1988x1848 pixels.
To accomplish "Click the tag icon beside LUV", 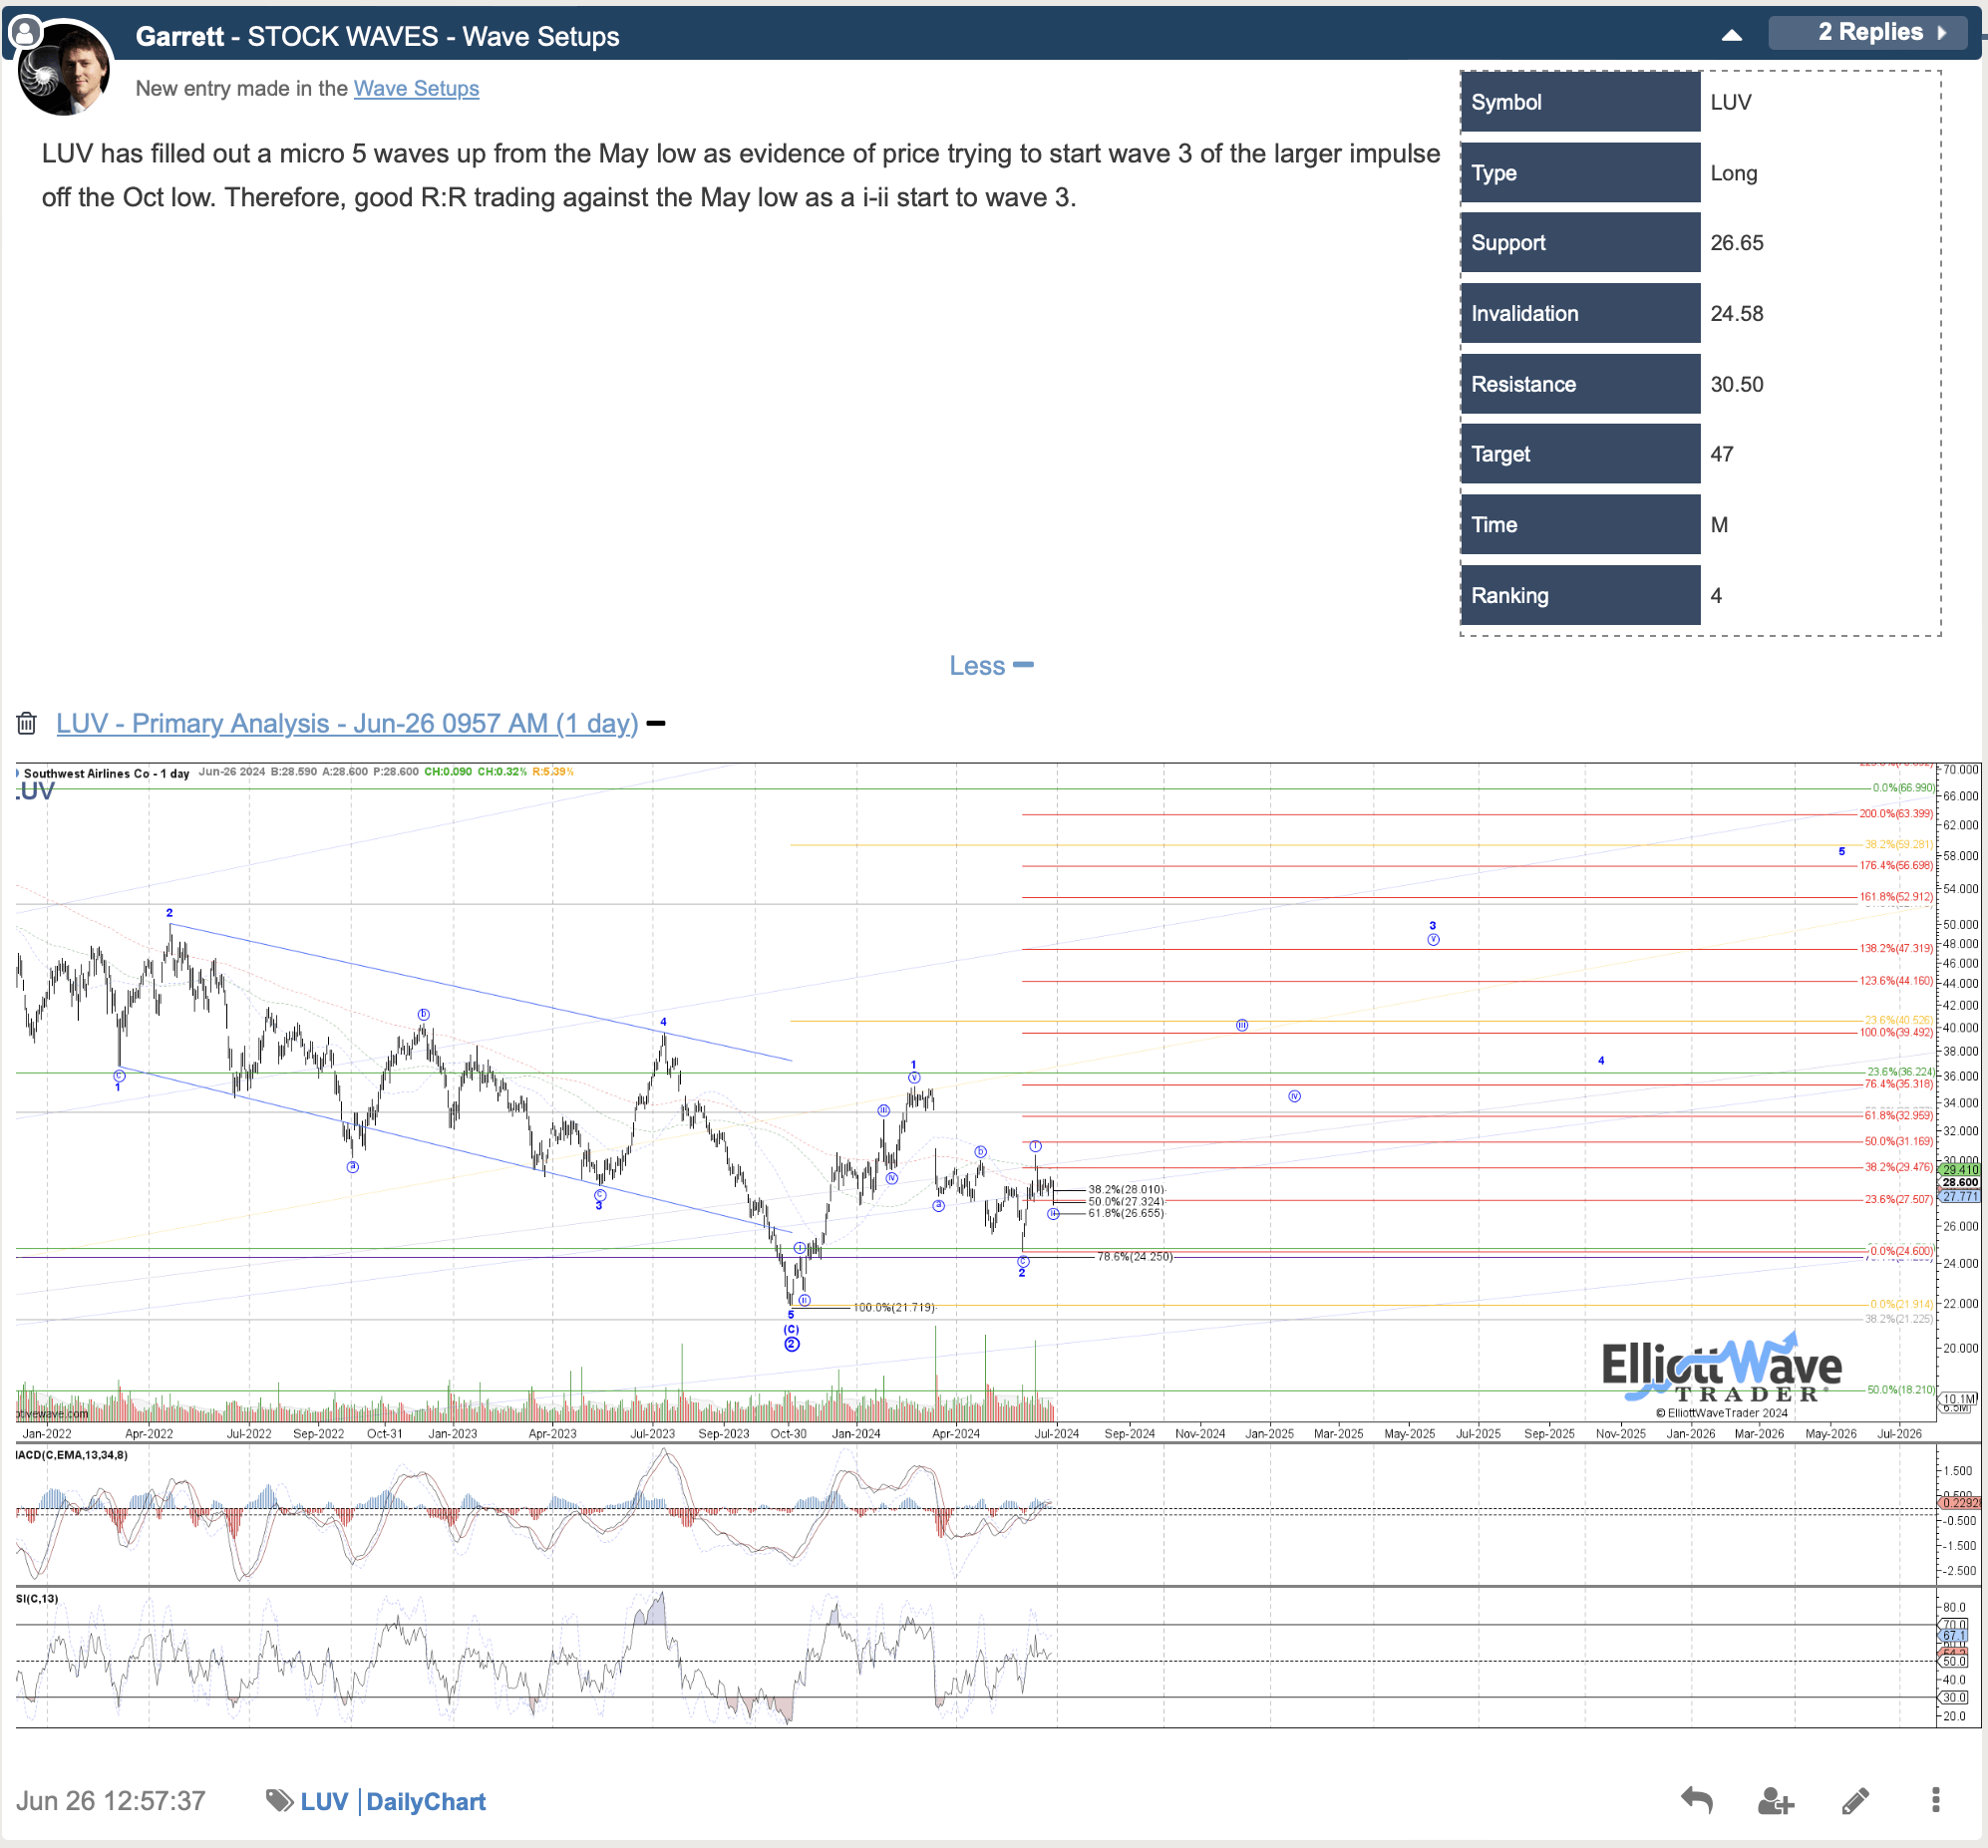I will coord(279,1800).
